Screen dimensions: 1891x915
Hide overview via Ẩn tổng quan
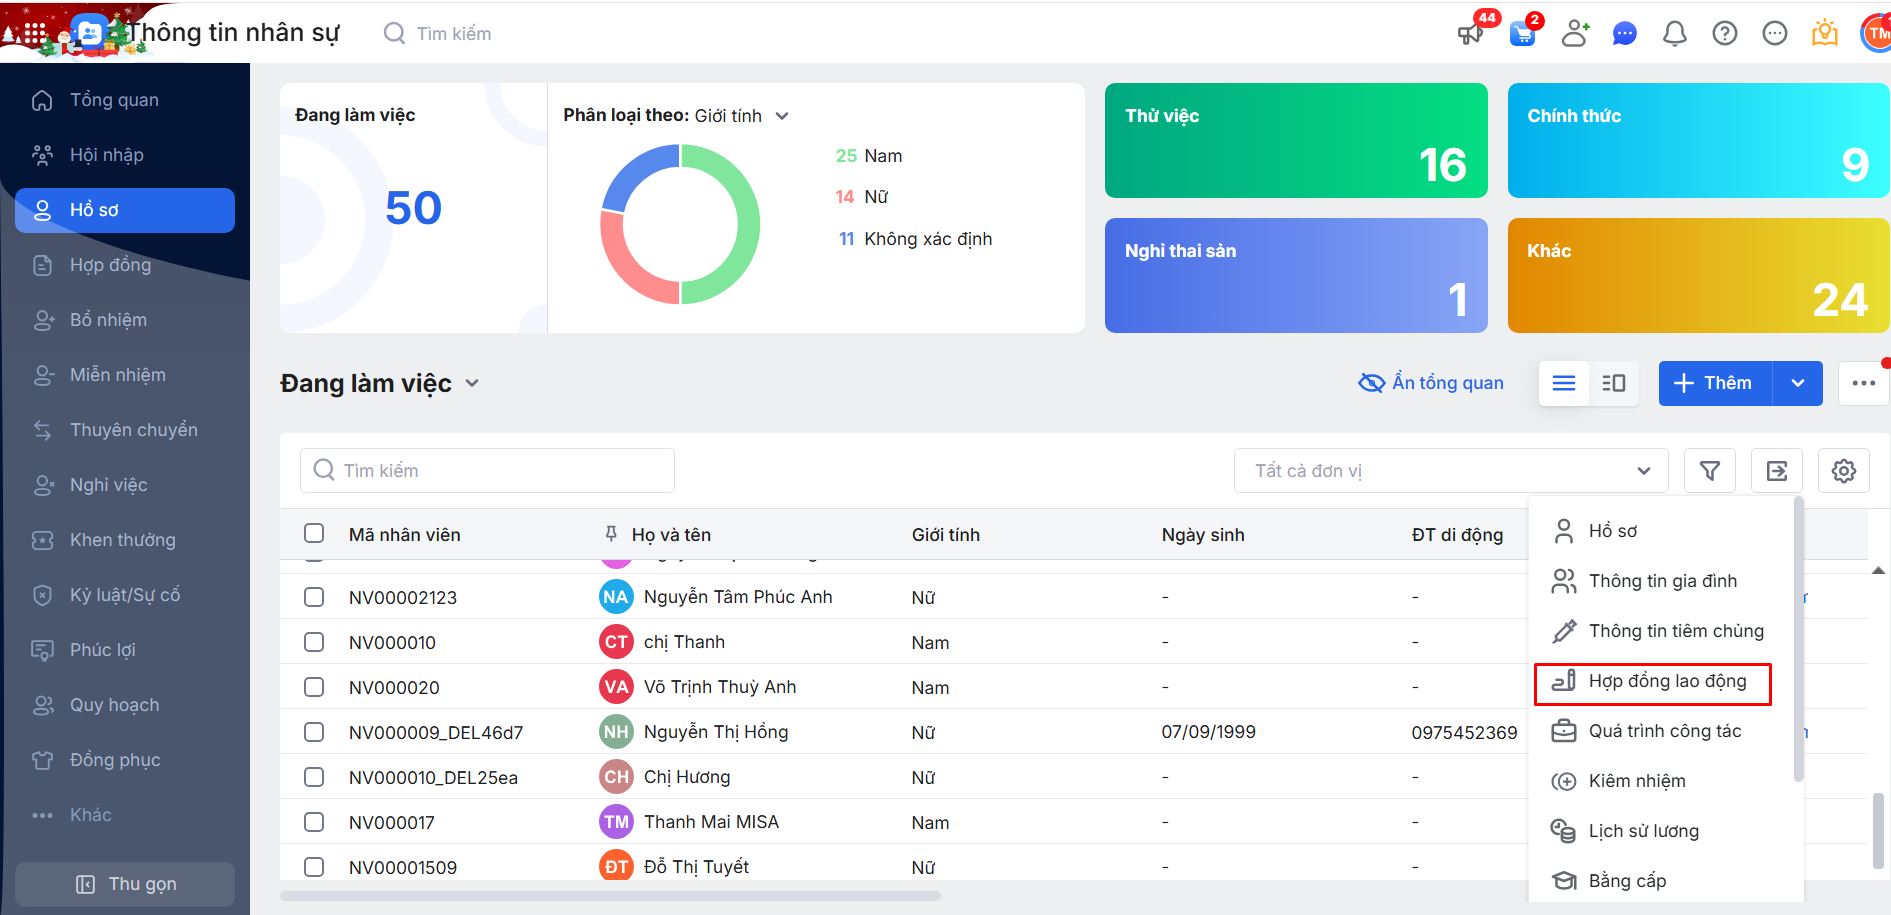tap(1431, 383)
